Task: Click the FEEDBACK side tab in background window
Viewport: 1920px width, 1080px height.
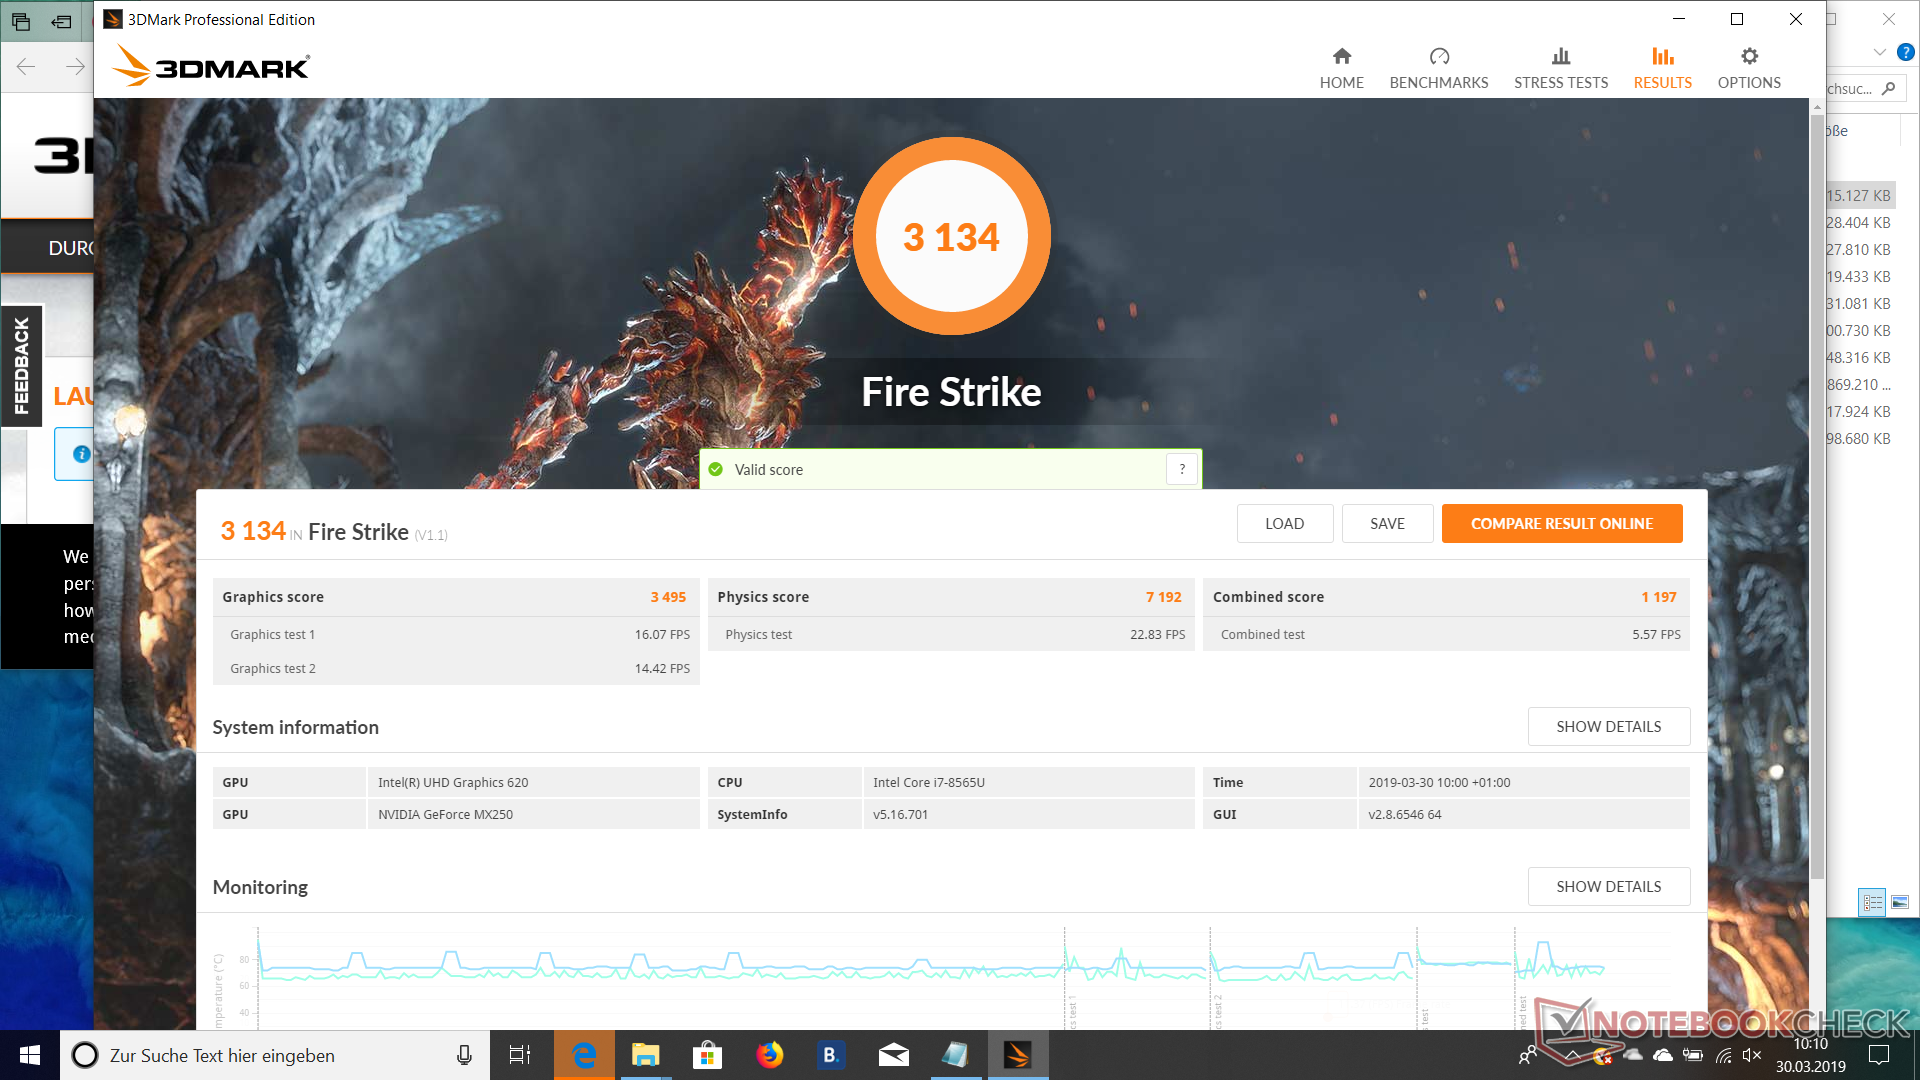Action: (21, 365)
